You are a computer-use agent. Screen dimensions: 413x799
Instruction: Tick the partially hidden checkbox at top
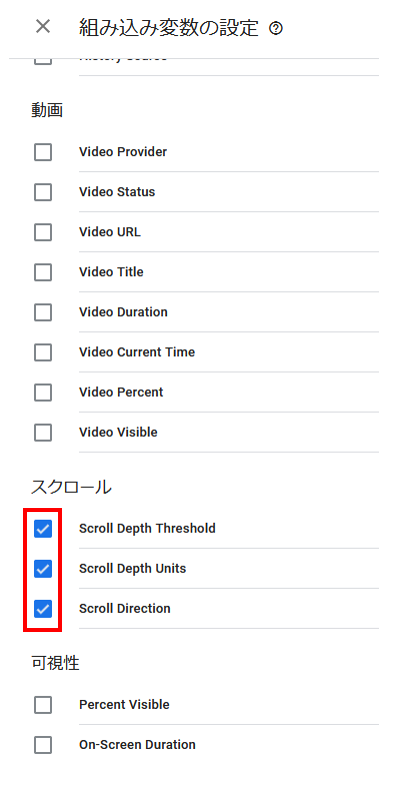[x=43, y=61]
